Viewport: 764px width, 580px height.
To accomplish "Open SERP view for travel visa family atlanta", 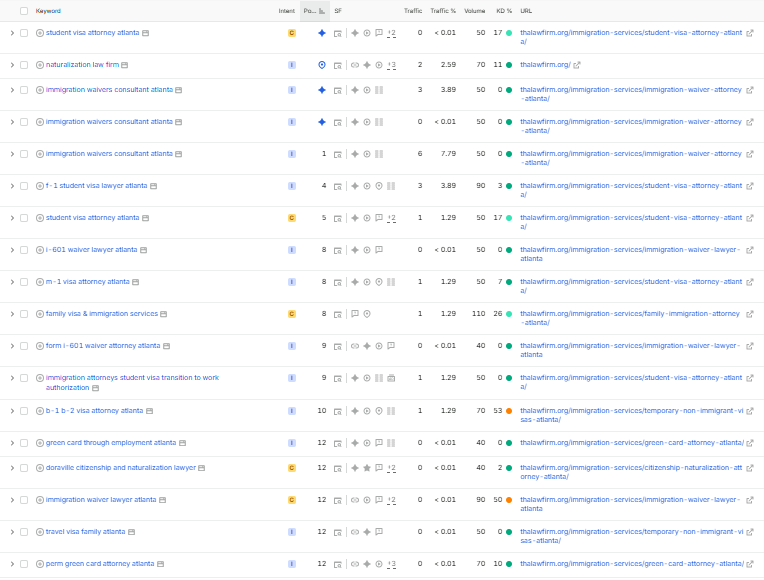I will pos(338,532).
